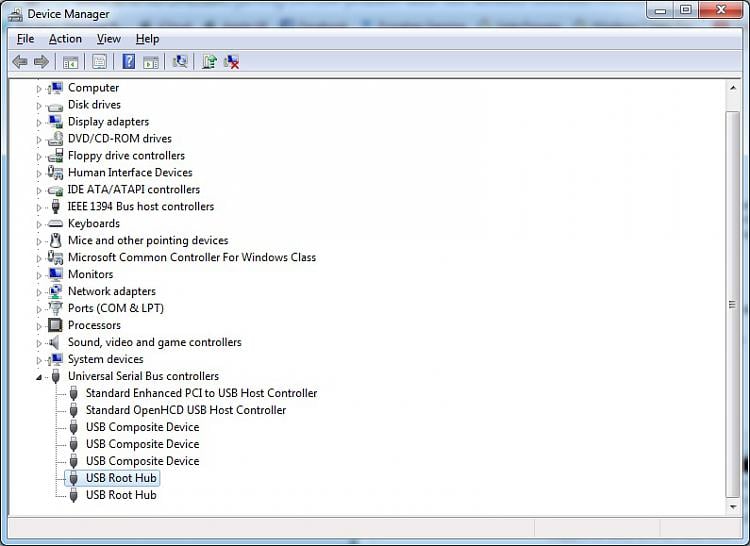
Task: Expand the Disk drives node arrow
Action: point(39,106)
